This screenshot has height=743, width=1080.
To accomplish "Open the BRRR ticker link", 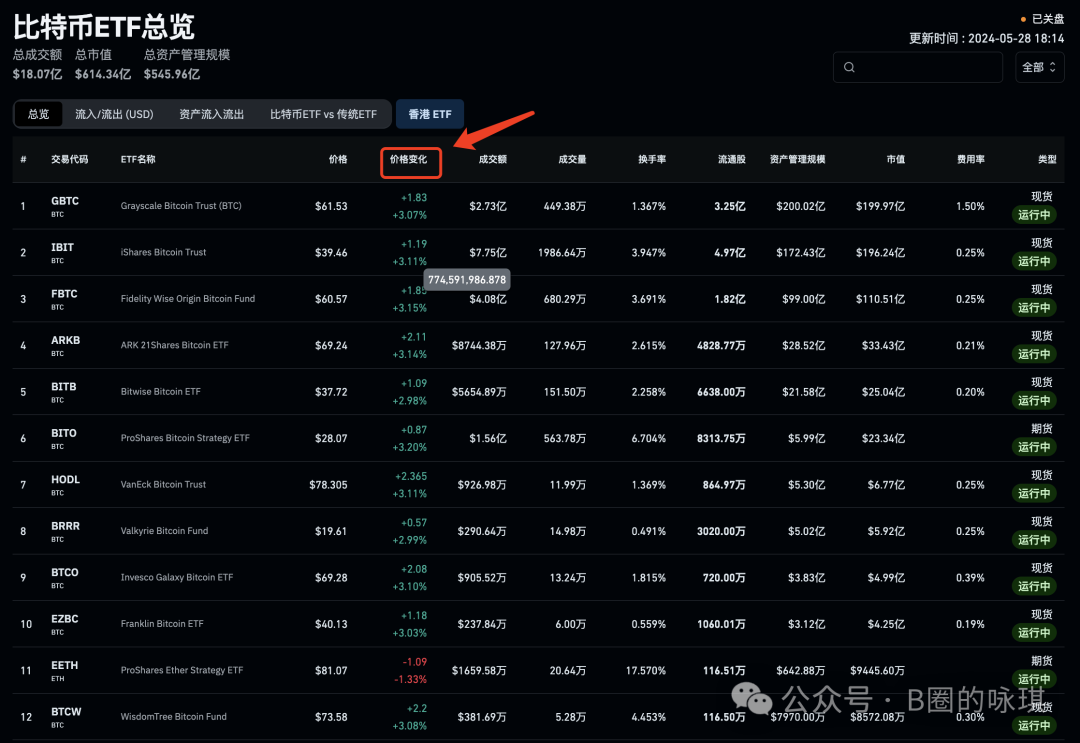I will (65, 526).
